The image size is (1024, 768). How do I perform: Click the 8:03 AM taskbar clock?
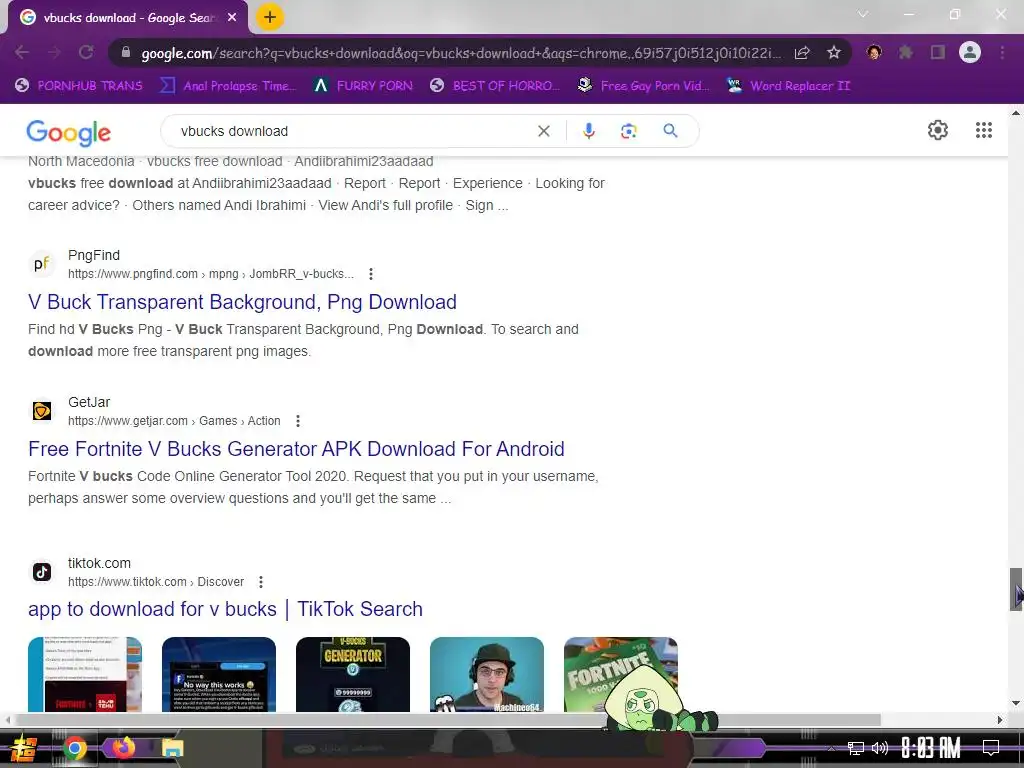point(931,748)
